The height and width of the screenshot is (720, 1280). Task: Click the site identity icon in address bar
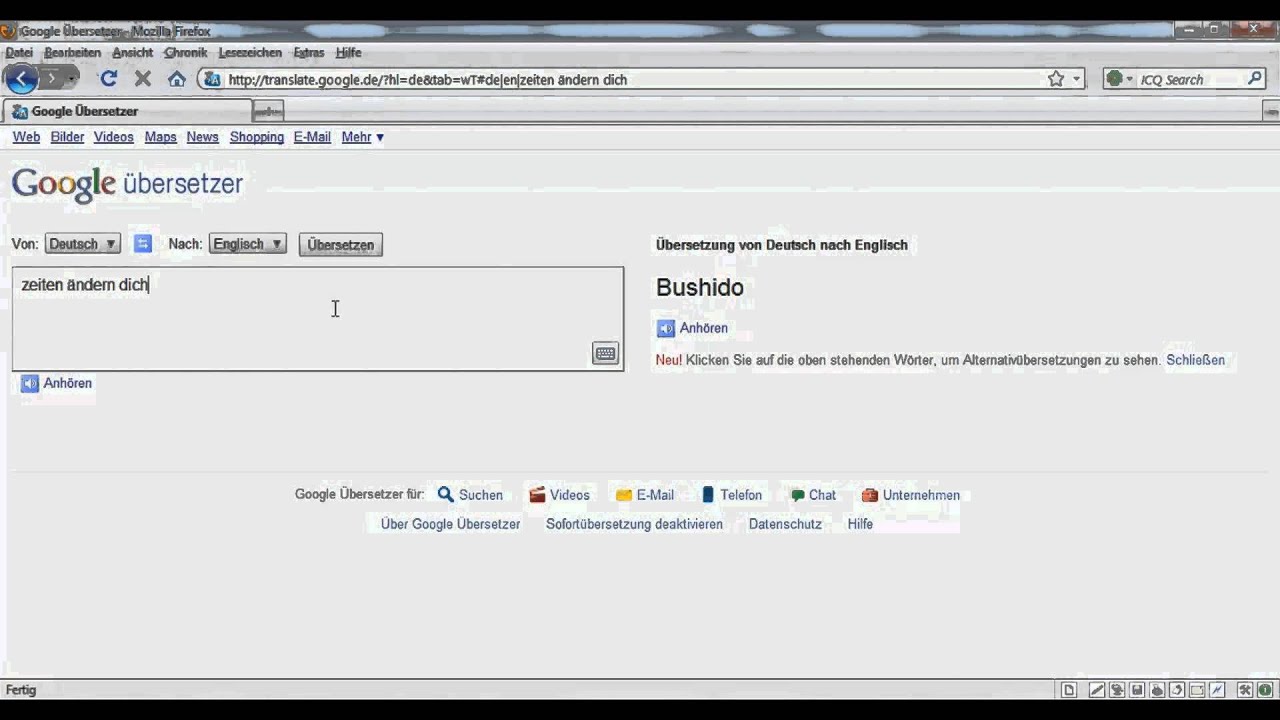pos(211,79)
